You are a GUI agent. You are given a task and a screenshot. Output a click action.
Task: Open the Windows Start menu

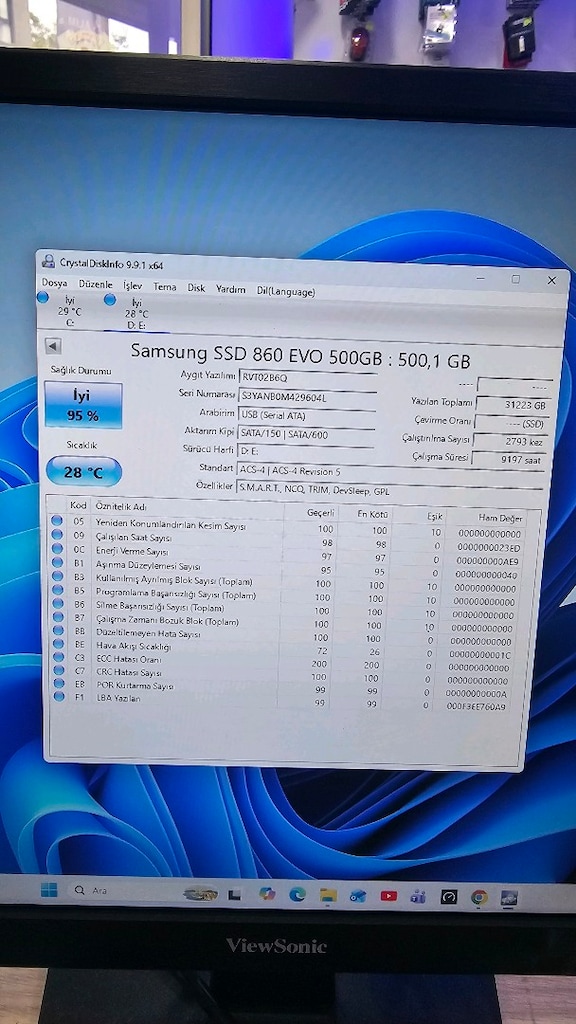(49, 889)
